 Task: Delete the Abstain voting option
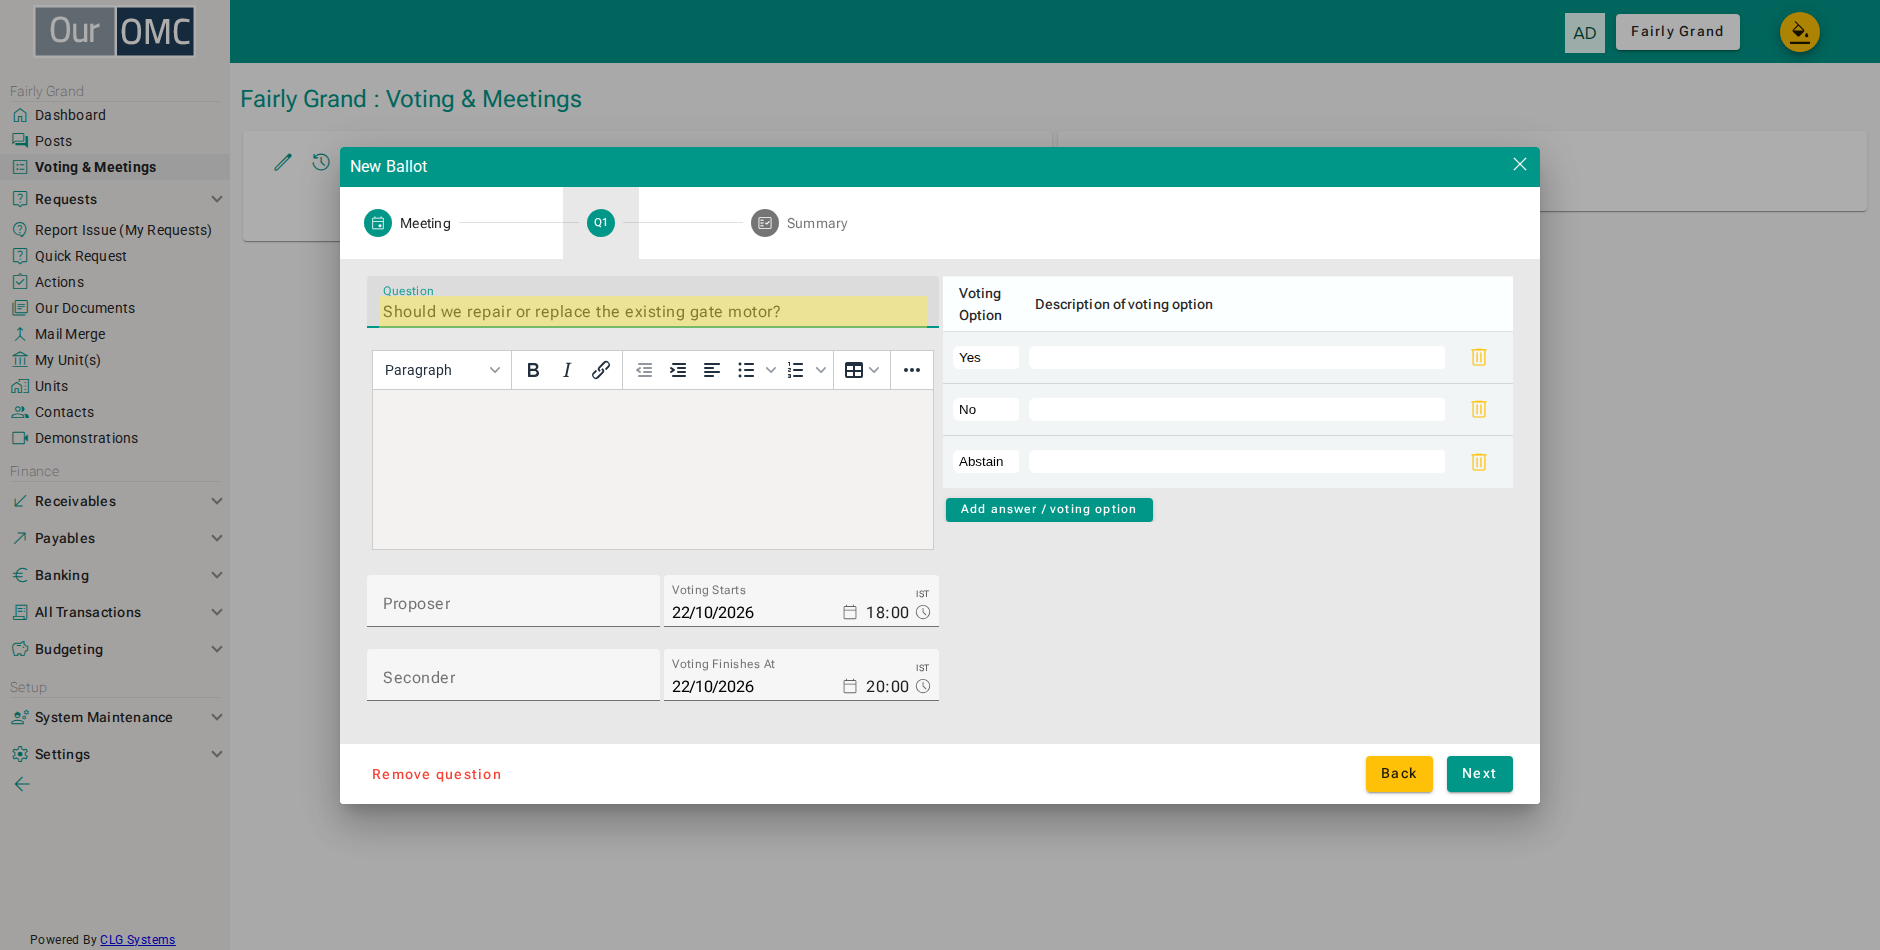coord(1479,462)
